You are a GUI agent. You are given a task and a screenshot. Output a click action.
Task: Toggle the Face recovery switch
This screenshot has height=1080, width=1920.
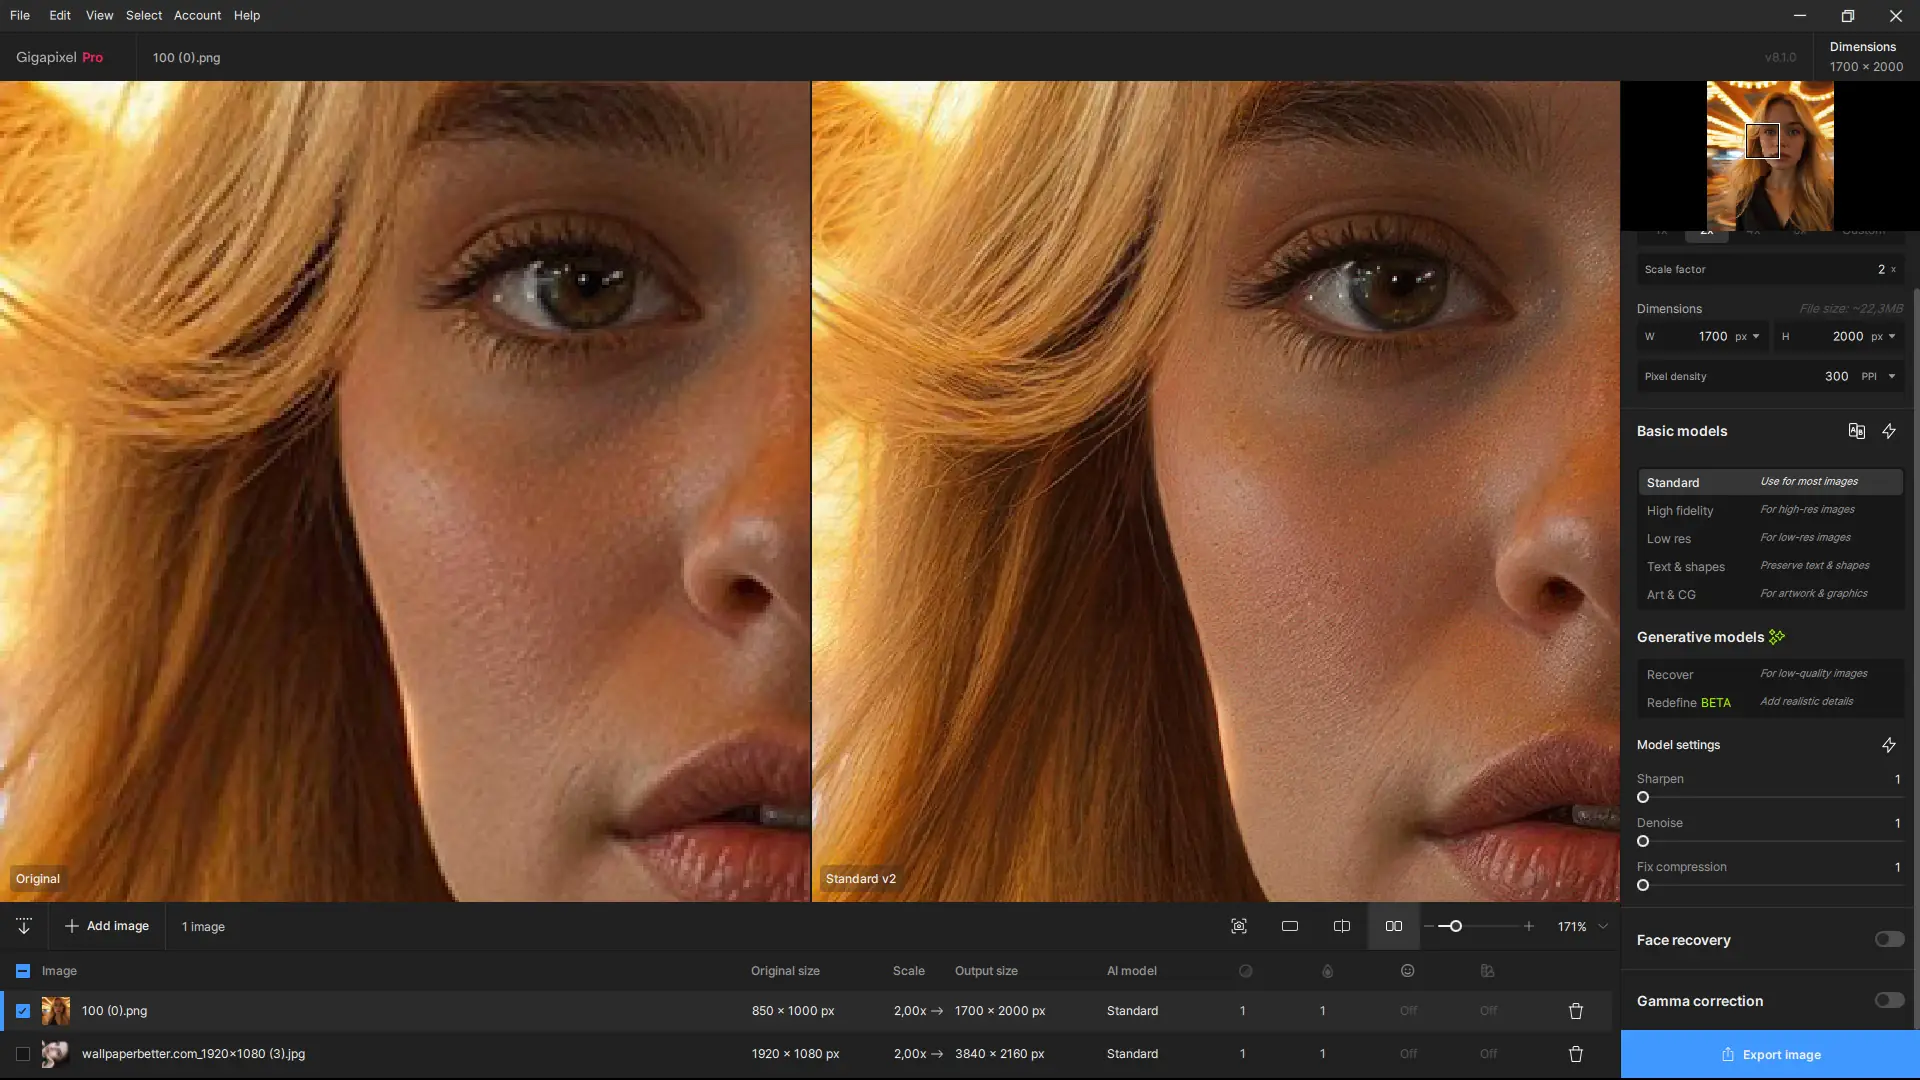pyautogui.click(x=1889, y=939)
